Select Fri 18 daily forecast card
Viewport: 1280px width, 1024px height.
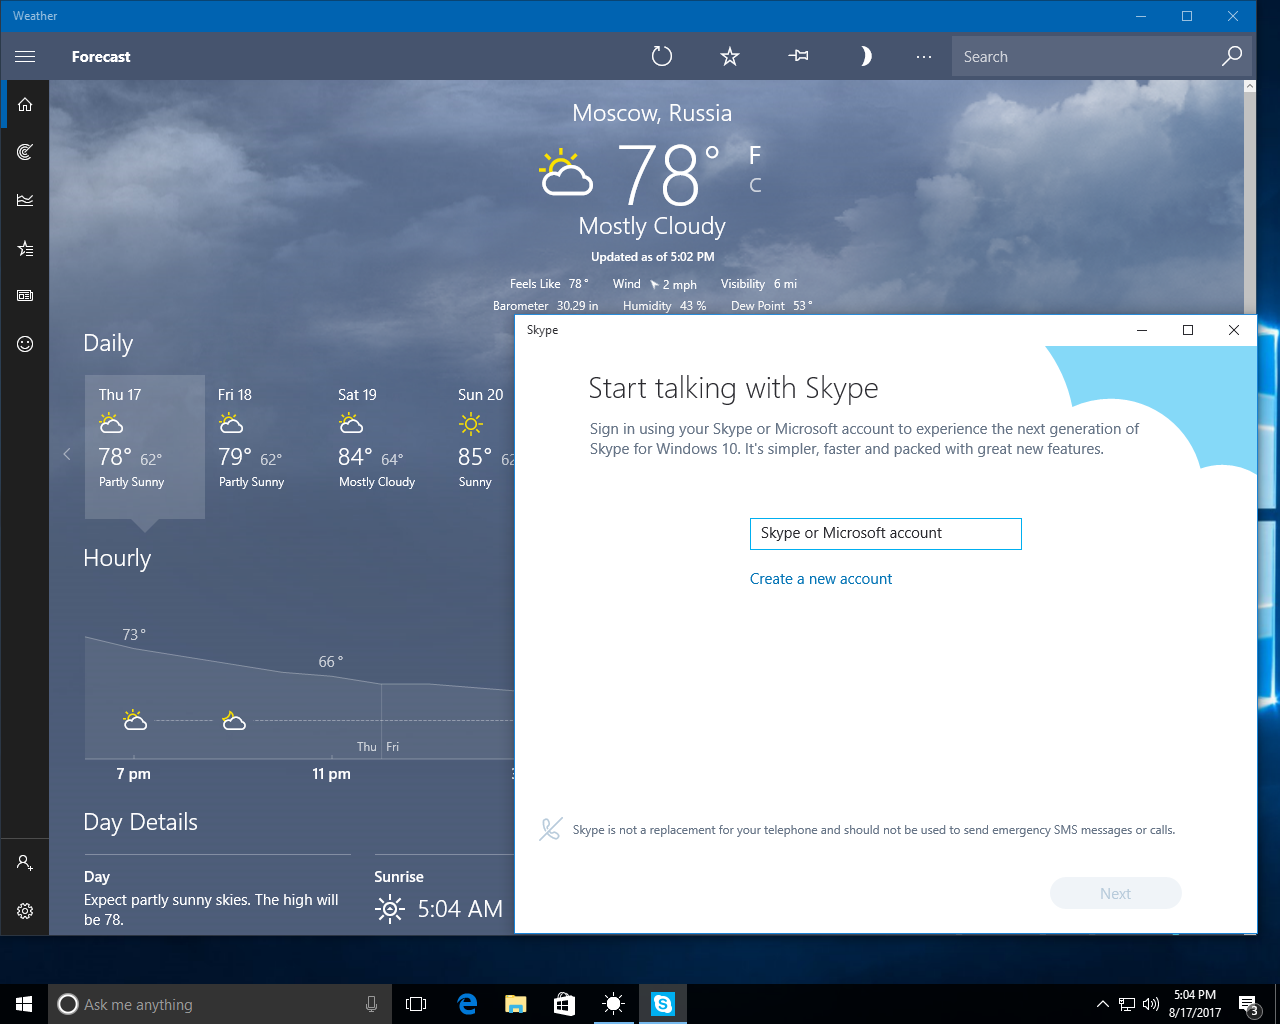click(265, 447)
